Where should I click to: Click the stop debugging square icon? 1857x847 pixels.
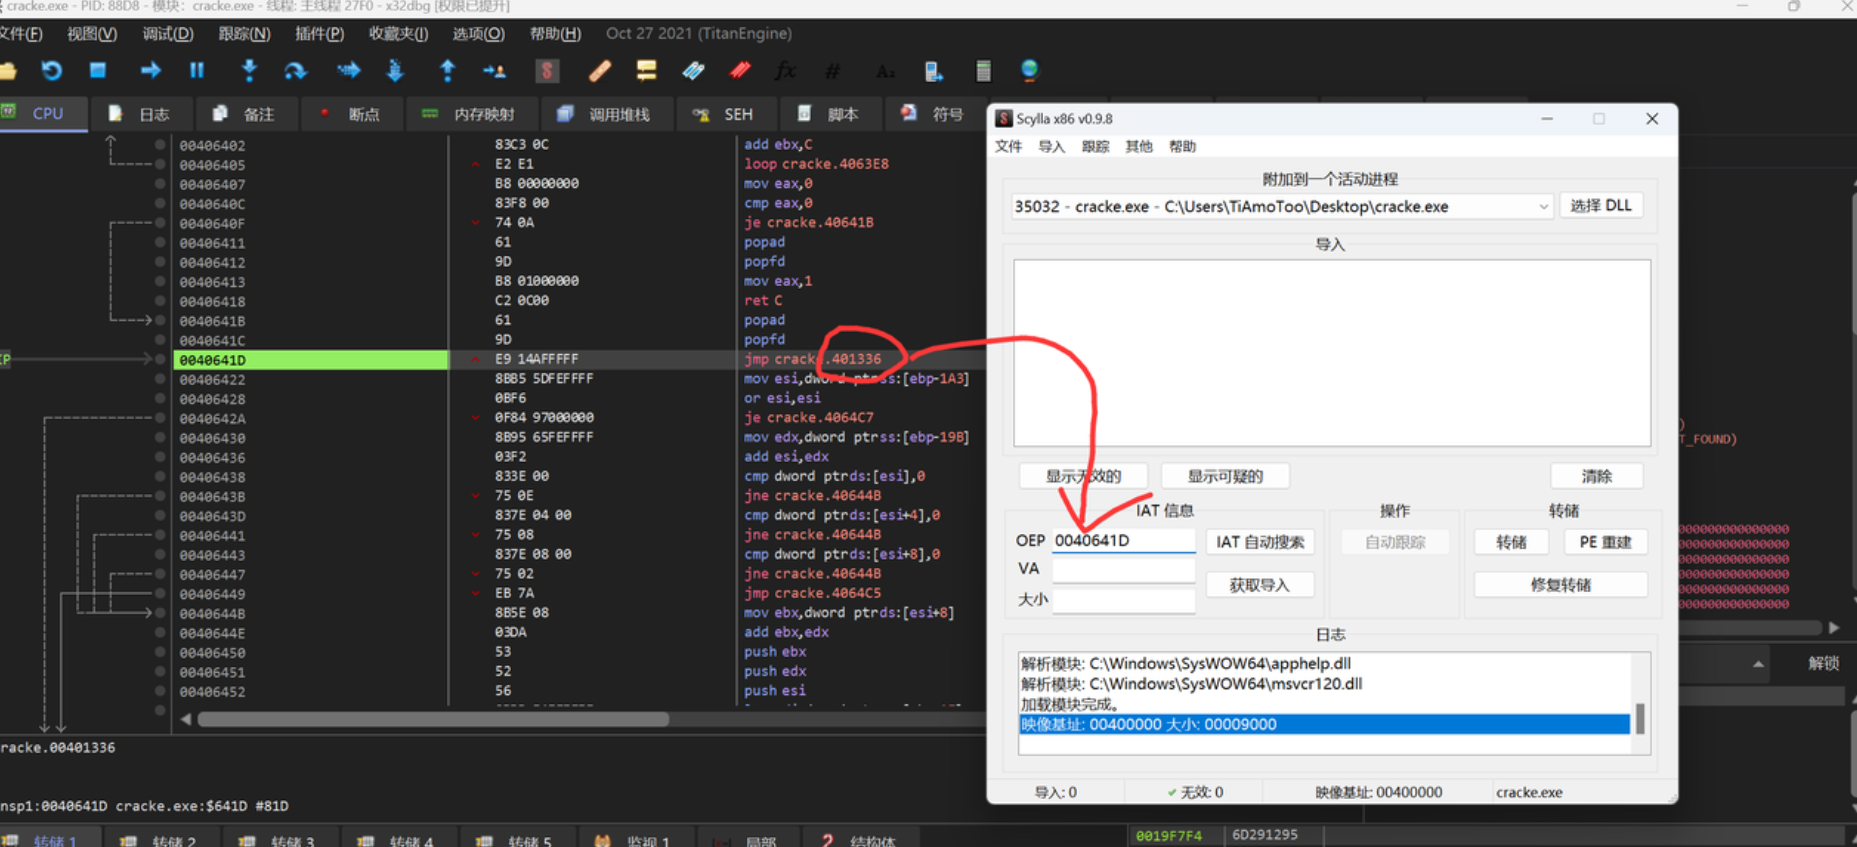click(97, 70)
